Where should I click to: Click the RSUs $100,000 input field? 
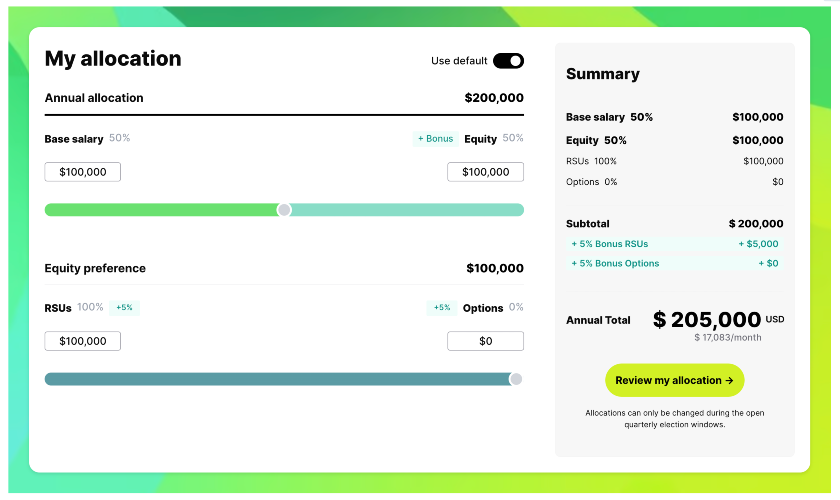82,341
